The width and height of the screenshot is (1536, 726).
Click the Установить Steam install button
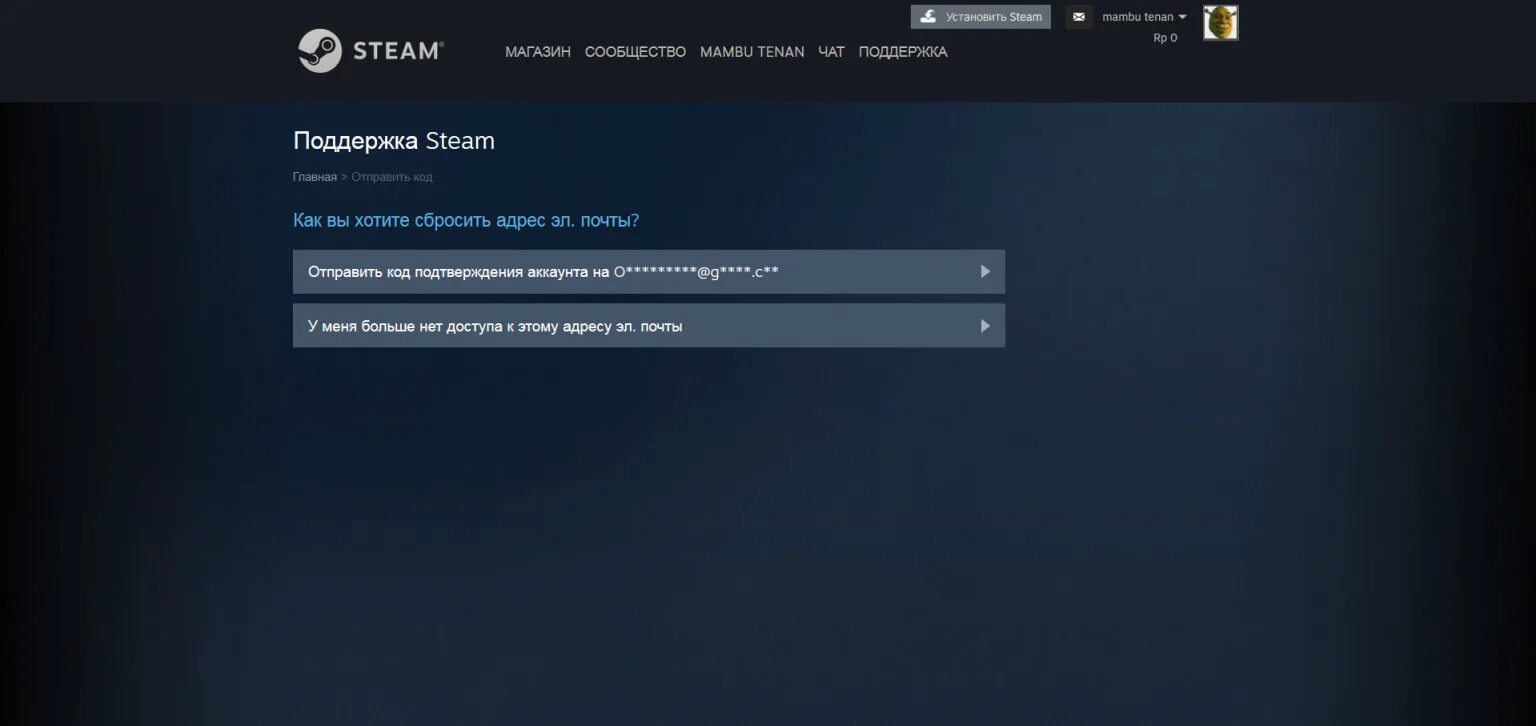(981, 17)
